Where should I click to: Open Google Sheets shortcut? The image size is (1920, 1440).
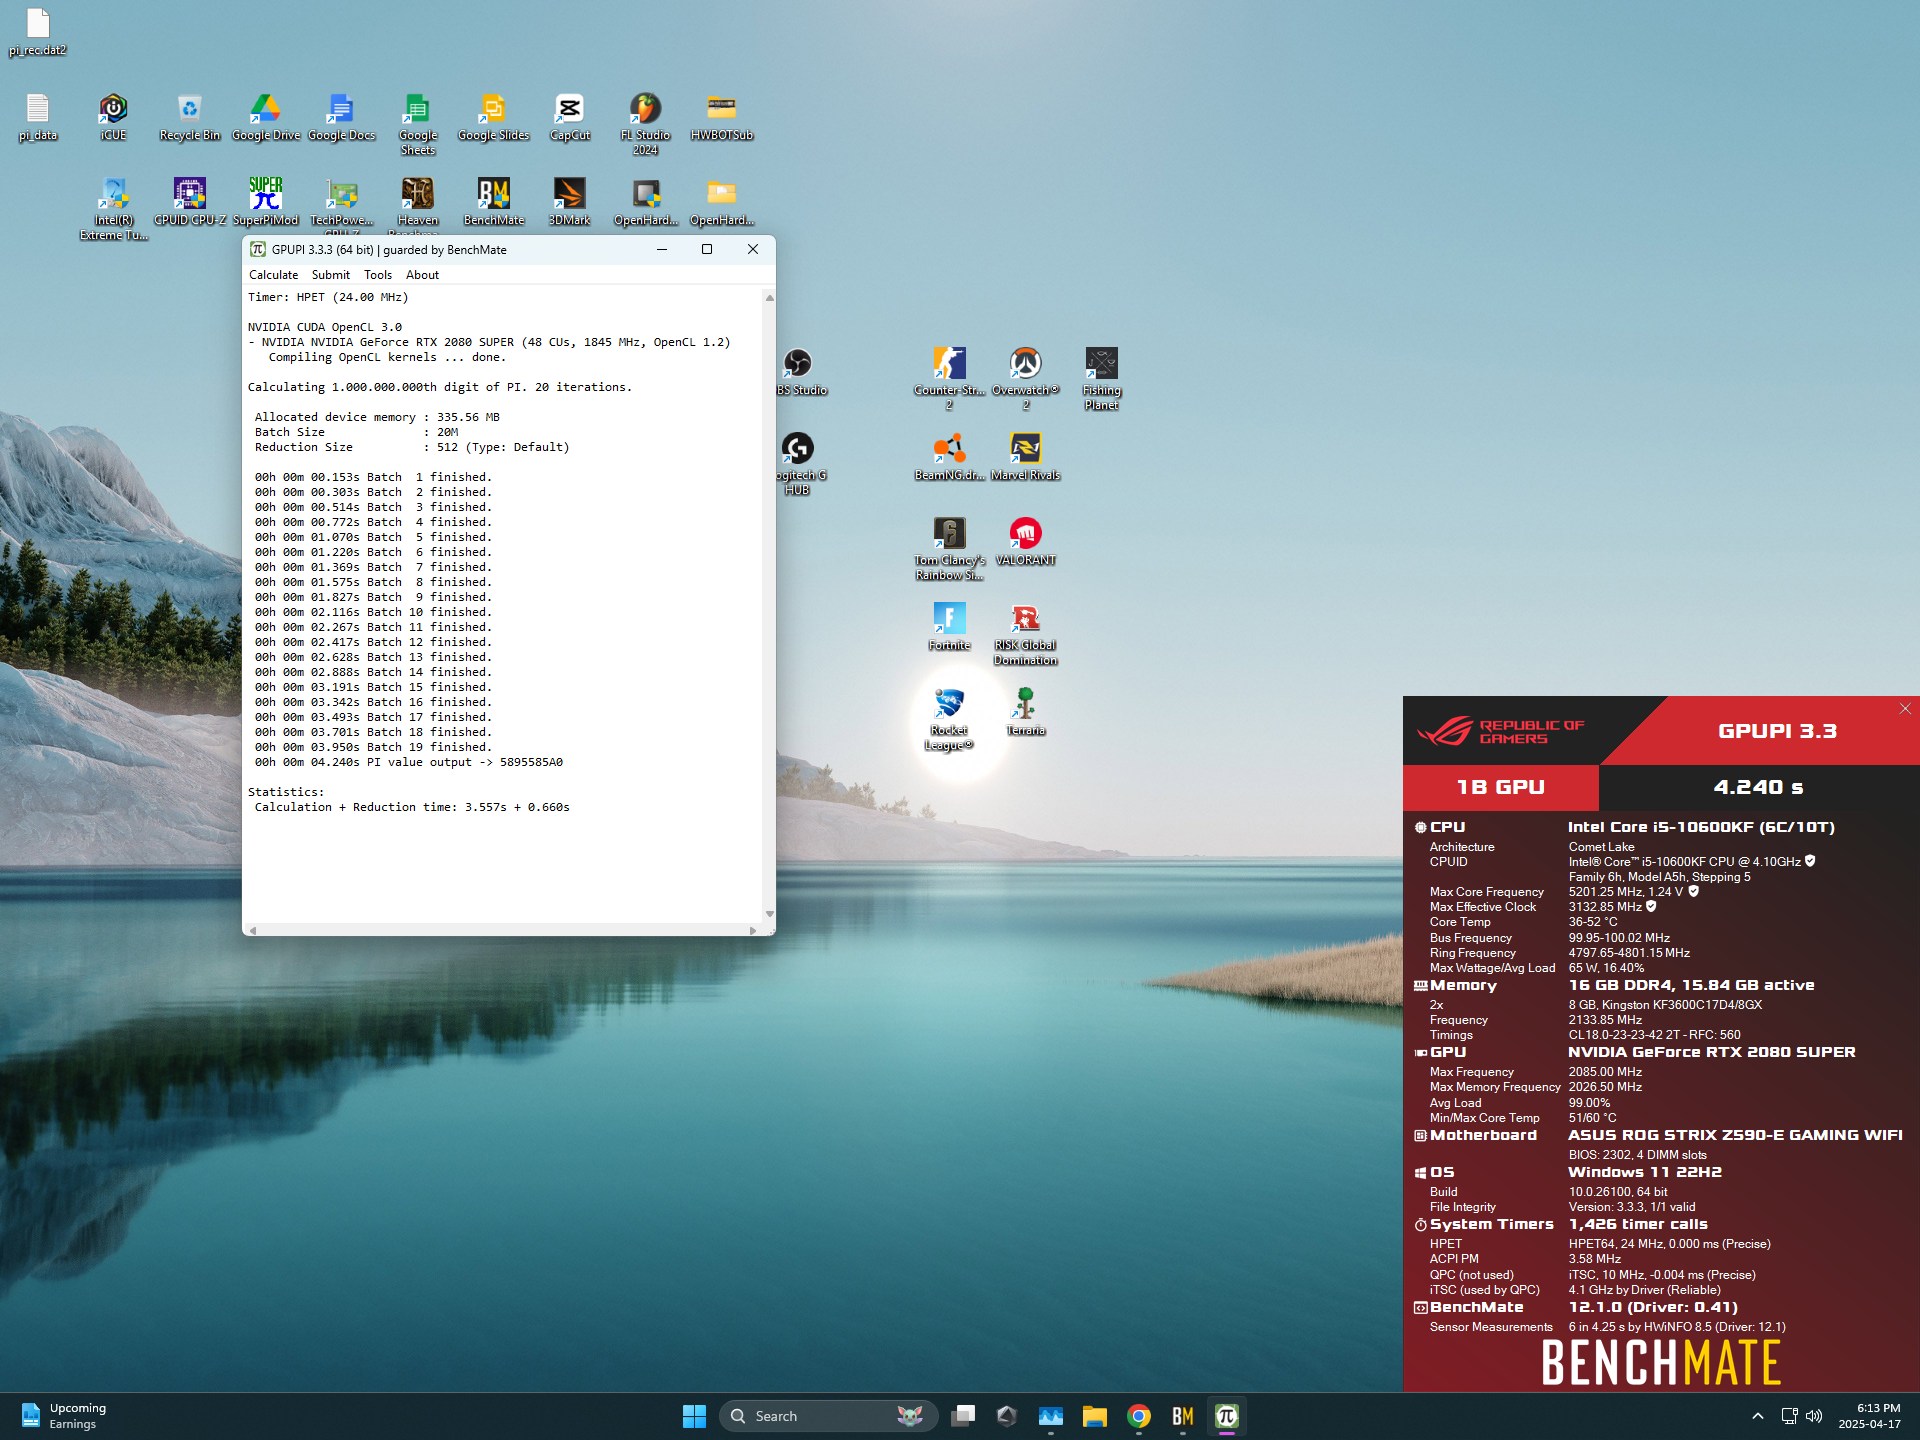tap(417, 124)
